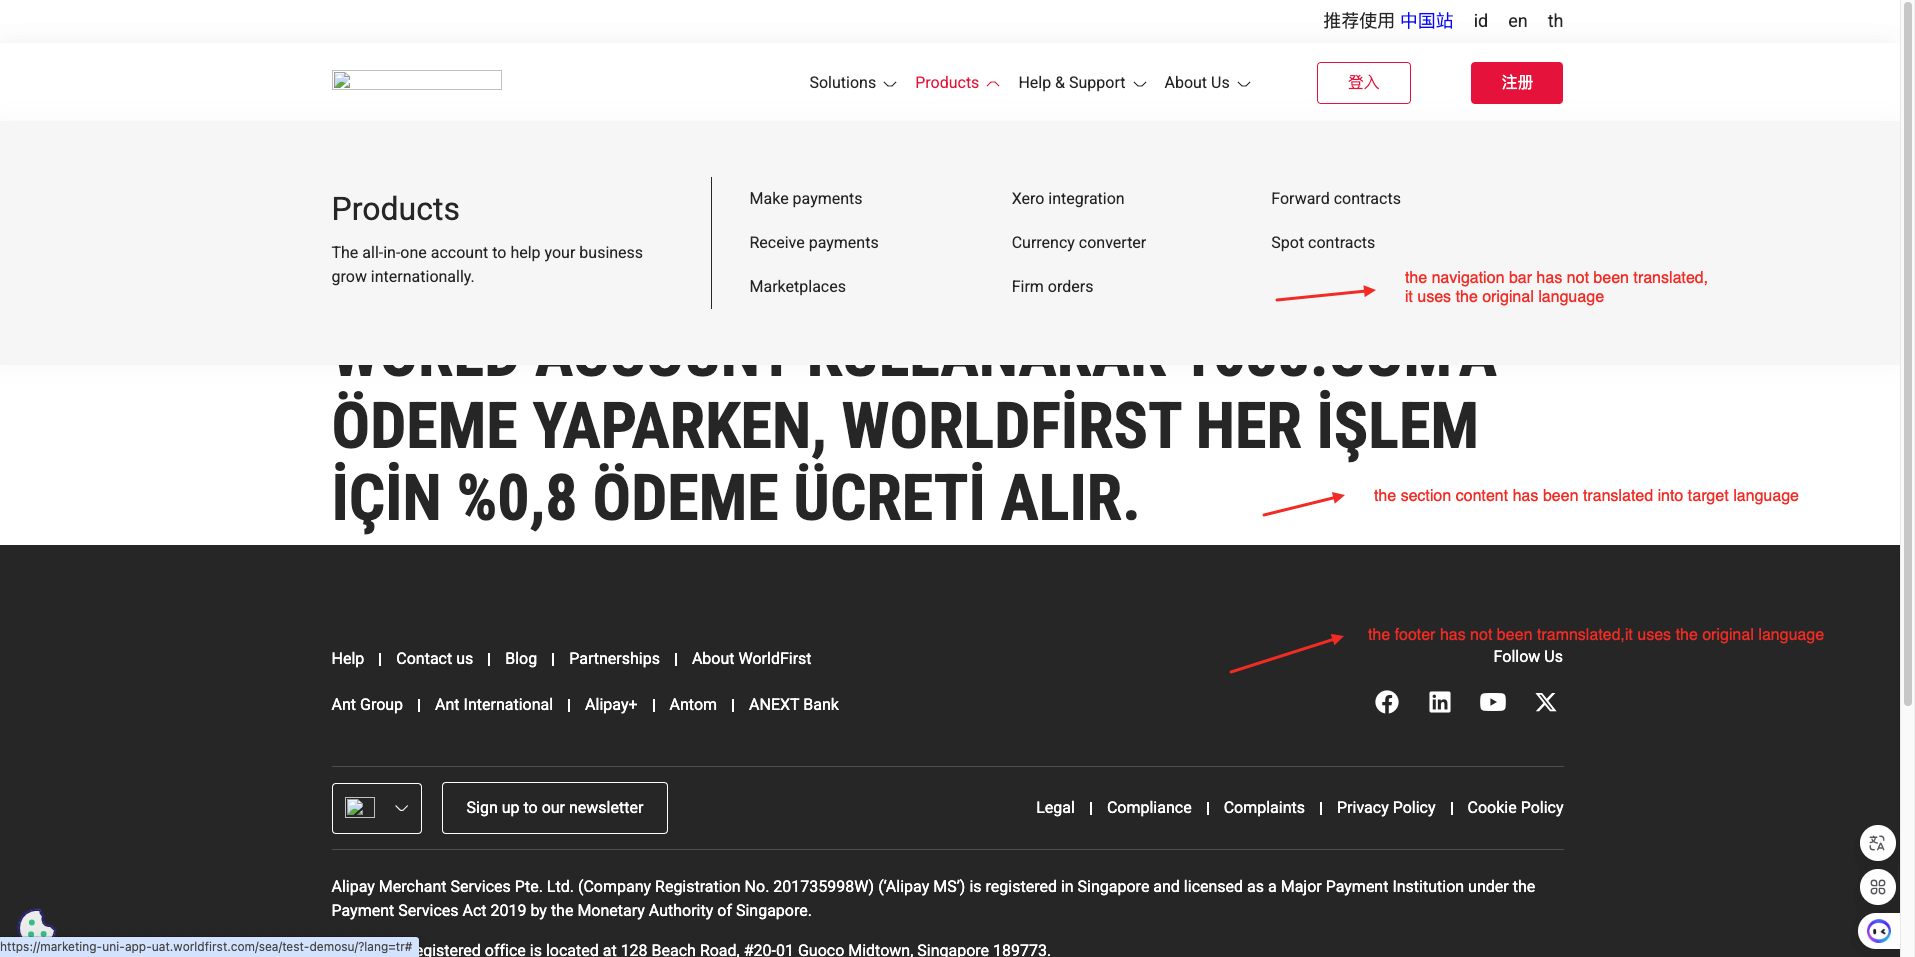Select Currency converter from Products menu
This screenshot has width=1915, height=957.
[1078, 243]
